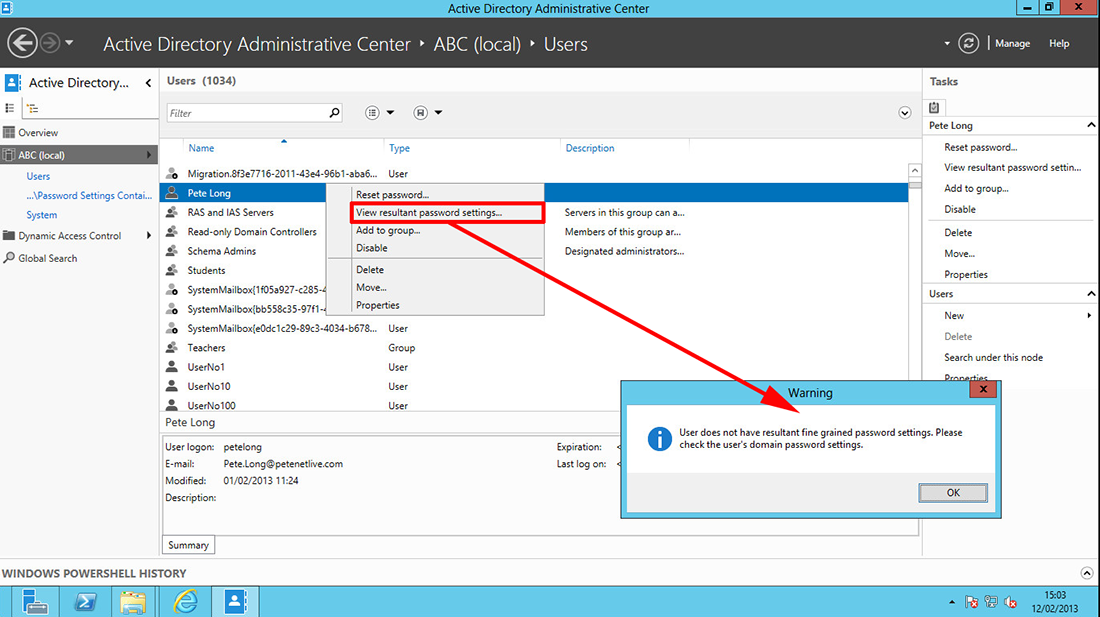Viewport: 1100px width, 617px height.
Task: Switch navigation to tree view icon
Action: point(32,108)
